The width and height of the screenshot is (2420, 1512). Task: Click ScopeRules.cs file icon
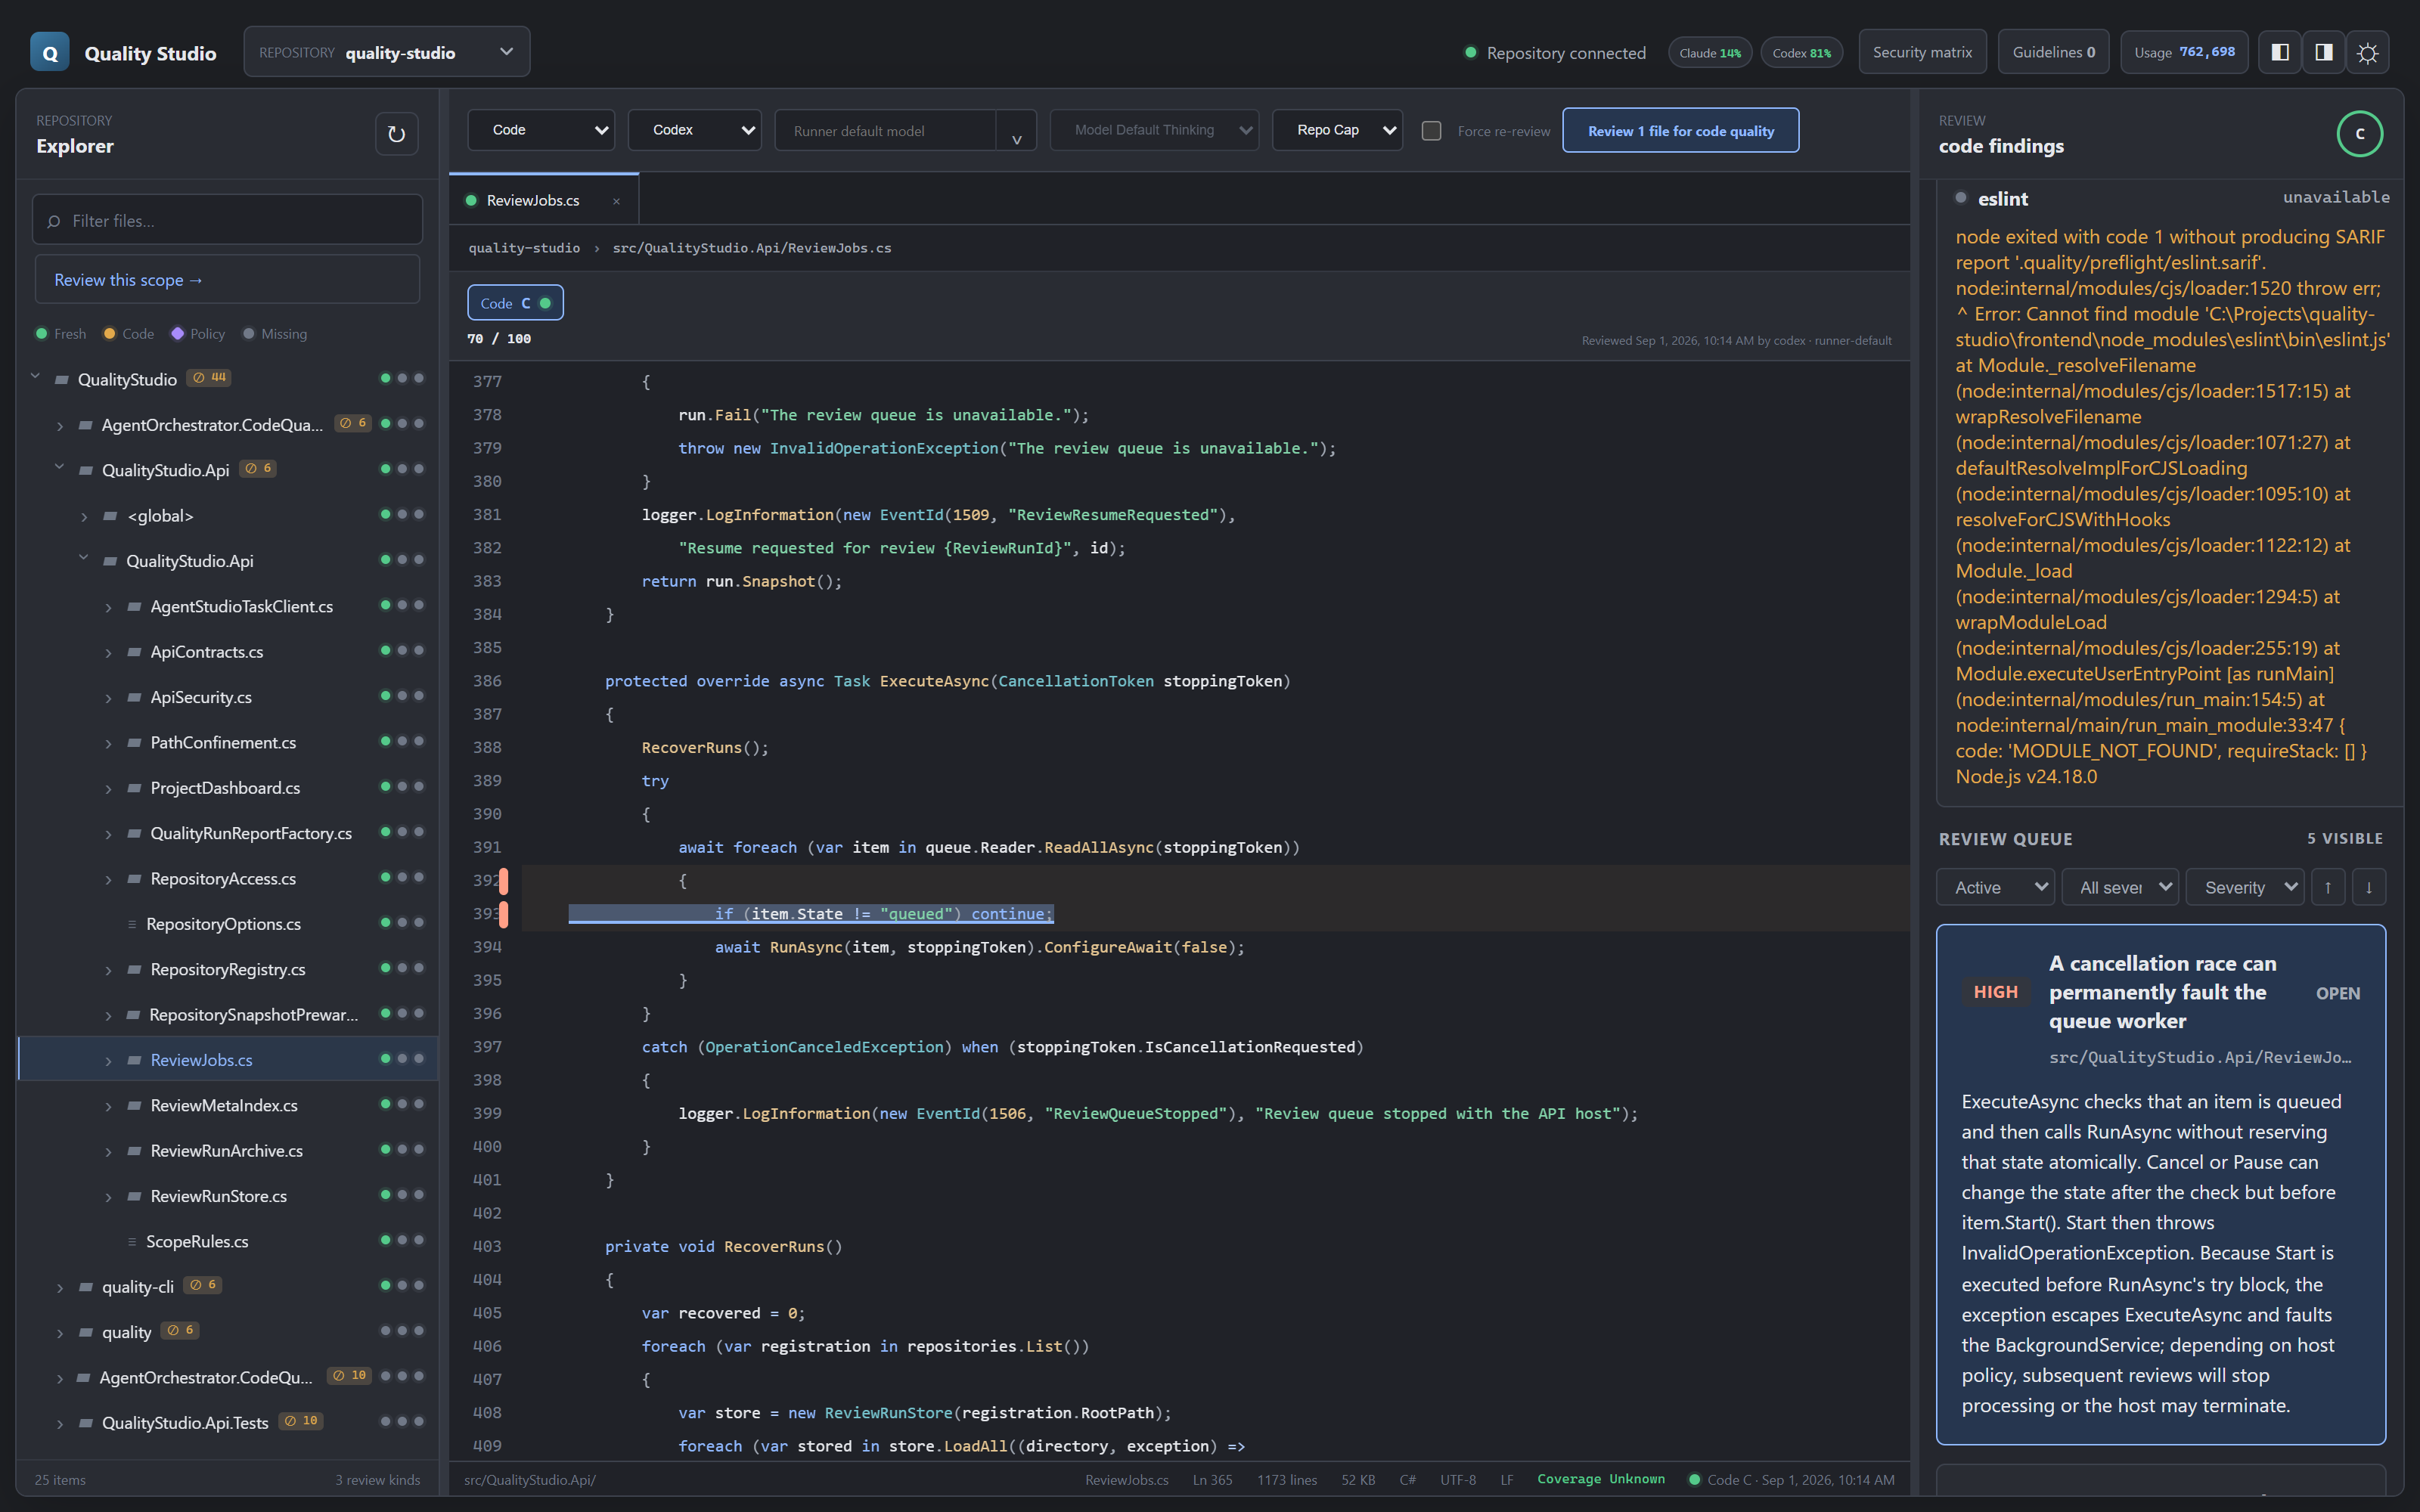(132, 1241)
